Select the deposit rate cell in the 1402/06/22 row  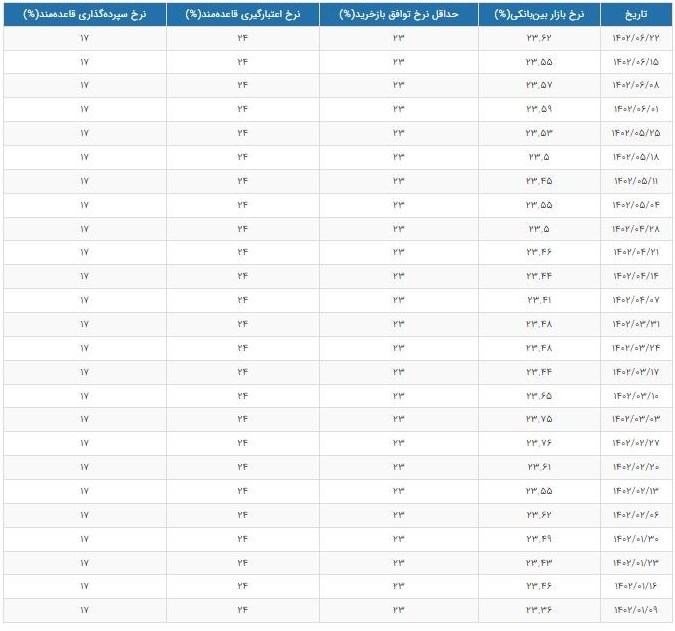(84, 38)
